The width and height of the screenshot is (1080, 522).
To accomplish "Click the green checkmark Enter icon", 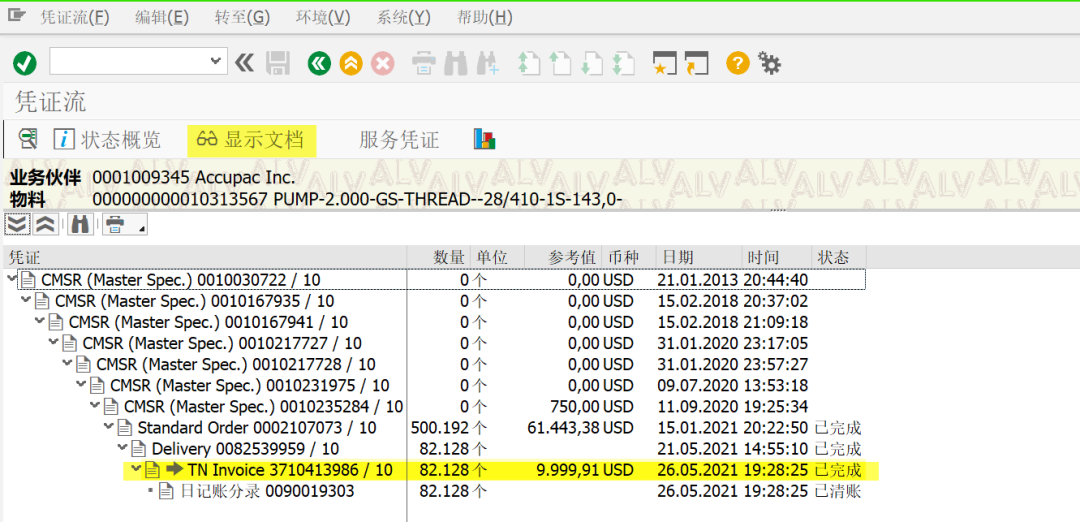I will [x=25, y=64].
